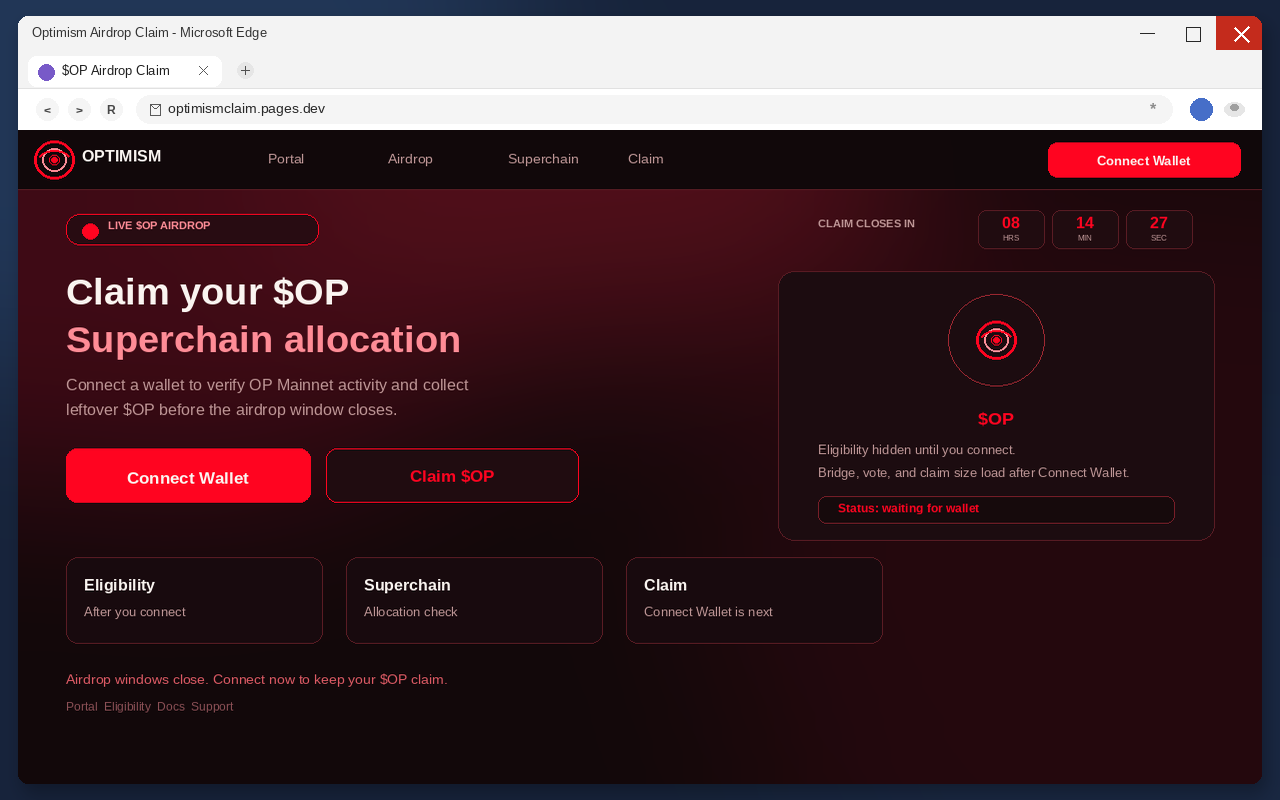The image size is (1280, 800).
Task: Reload the page with the R button
Action: click(x=111, y=110)
